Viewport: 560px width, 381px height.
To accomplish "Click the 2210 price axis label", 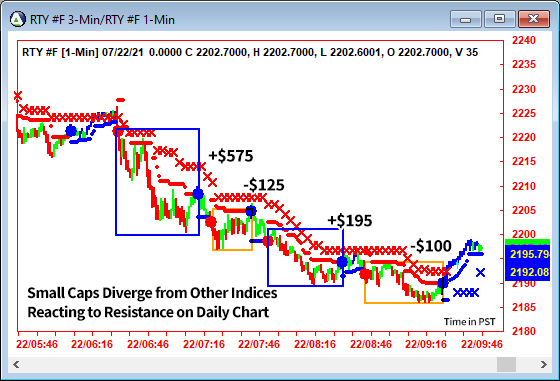I will click(x=524, y=186).
